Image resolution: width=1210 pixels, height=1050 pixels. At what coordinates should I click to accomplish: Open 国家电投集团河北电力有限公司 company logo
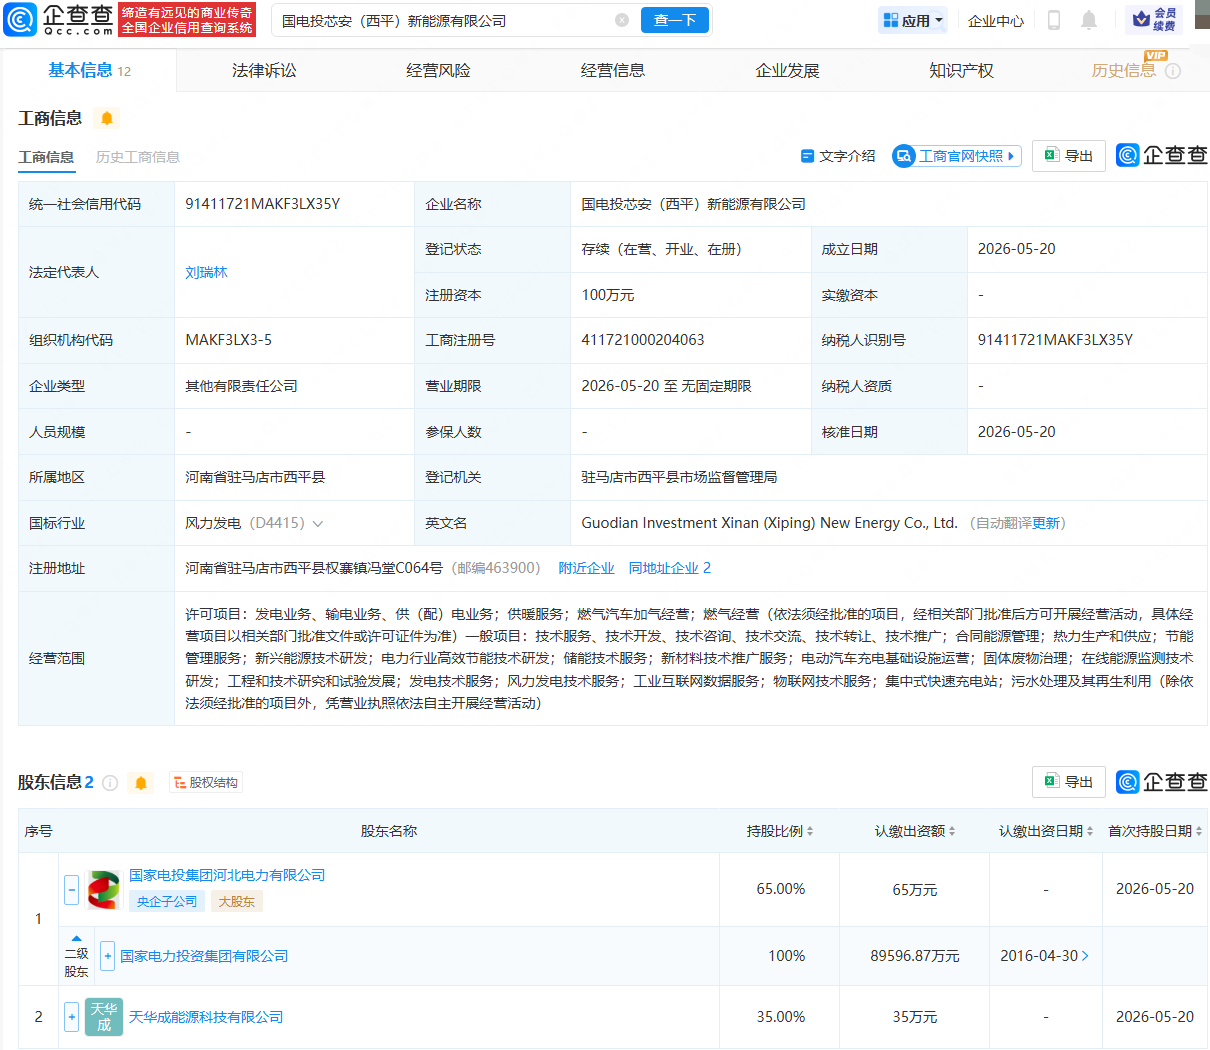pos(103,889)
